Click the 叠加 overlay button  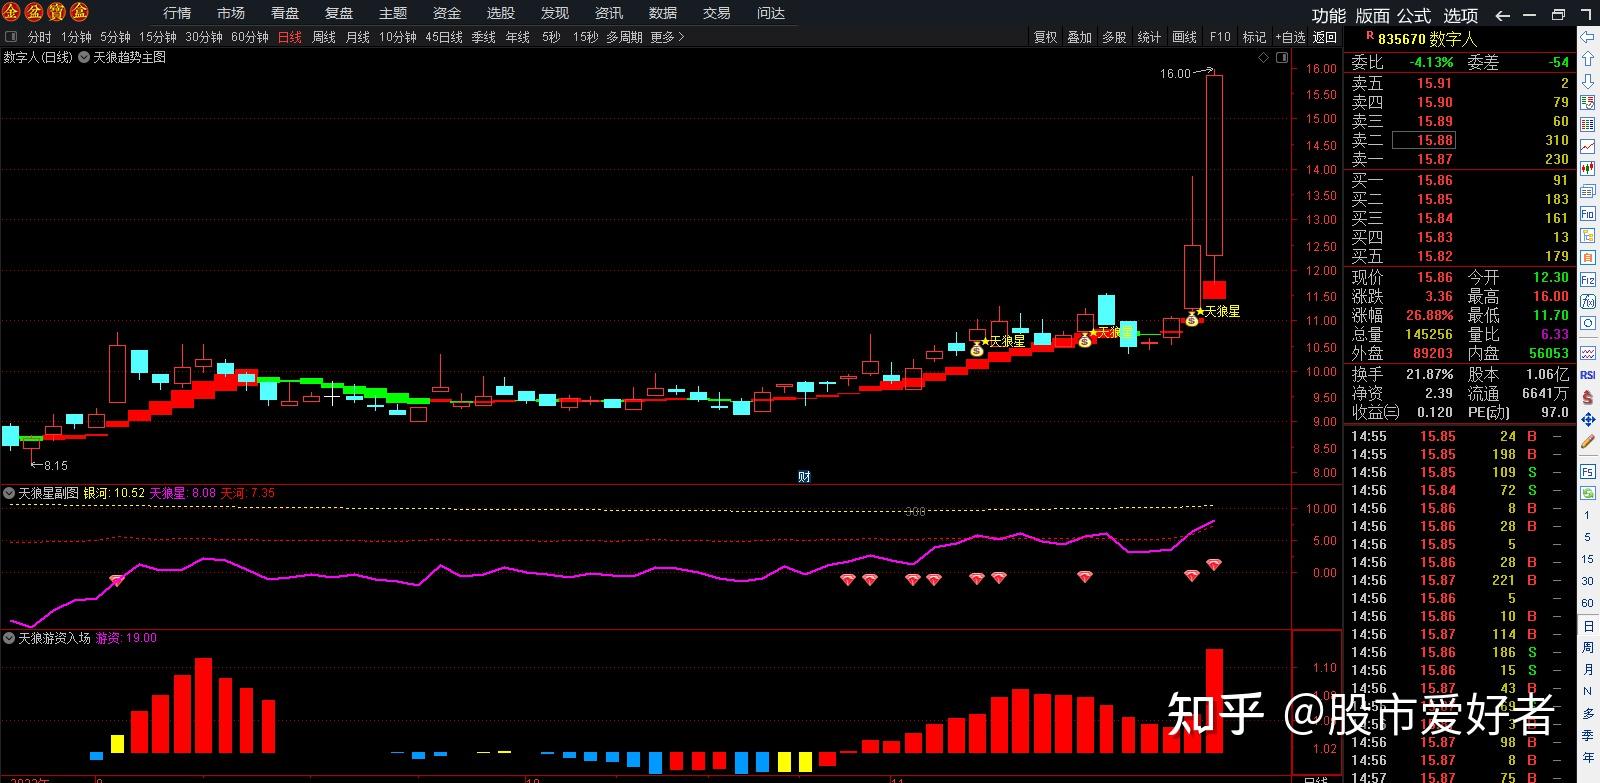[x=1079, y=37]
